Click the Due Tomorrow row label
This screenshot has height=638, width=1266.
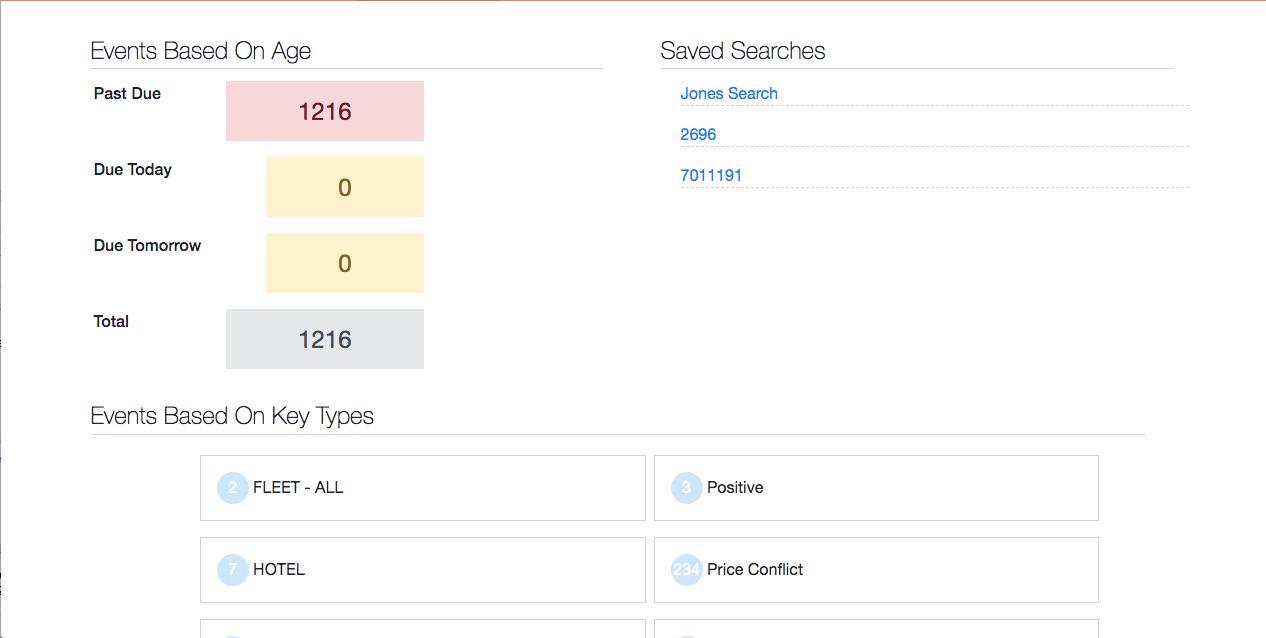pyautogui.click(x=147, y=246)
